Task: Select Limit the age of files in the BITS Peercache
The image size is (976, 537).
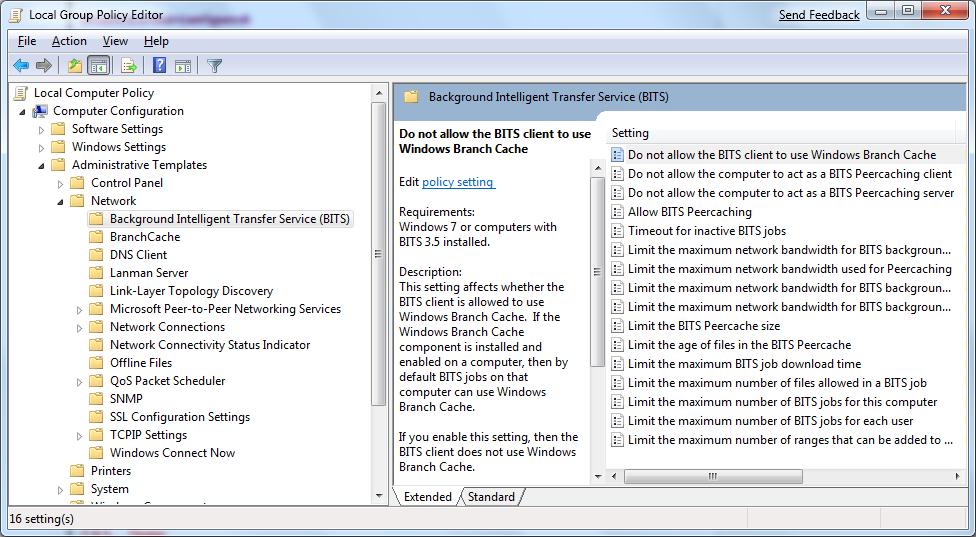Action: pos(739,345)
